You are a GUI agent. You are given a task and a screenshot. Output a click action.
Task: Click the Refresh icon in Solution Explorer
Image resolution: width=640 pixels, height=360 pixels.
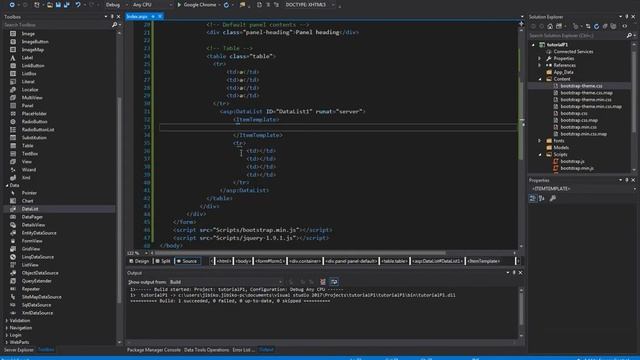pyautogui.click(x=596, y=27)
